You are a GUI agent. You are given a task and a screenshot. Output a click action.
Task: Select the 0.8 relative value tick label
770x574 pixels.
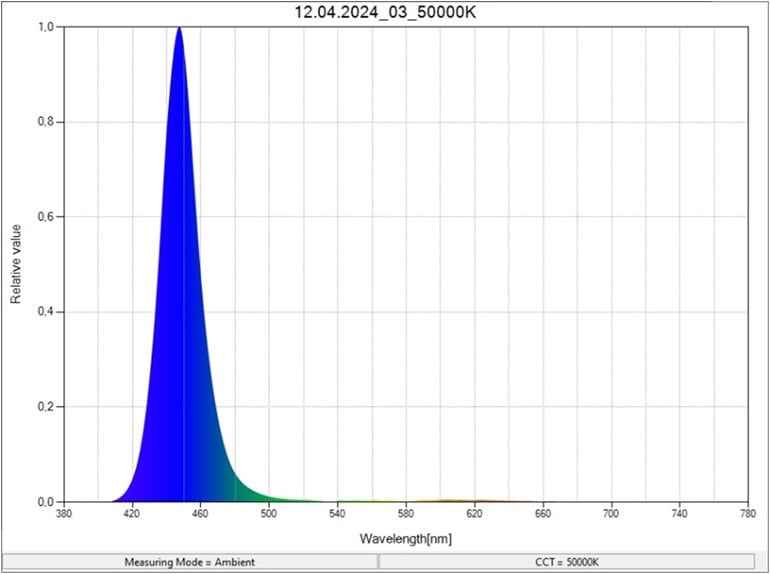click(x=46, y=122)
